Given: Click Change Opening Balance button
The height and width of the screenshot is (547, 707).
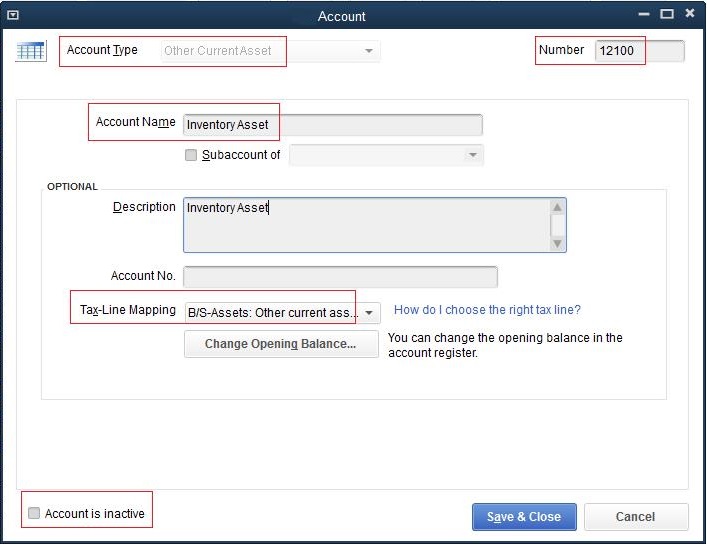Looking at the screenshot, I should pyautogui.click(x=281, y=344).
